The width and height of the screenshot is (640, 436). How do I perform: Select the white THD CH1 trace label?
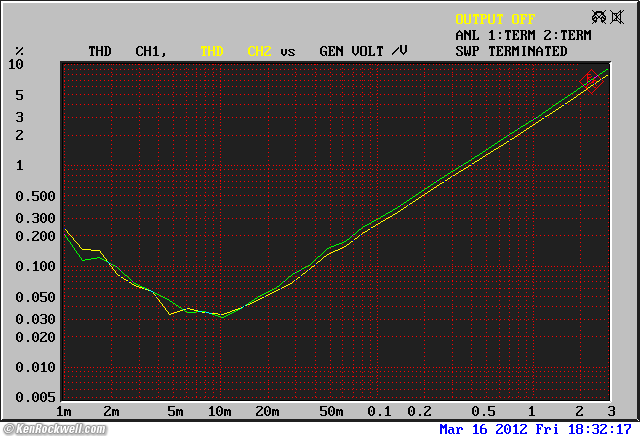click(x=128, y=51)
